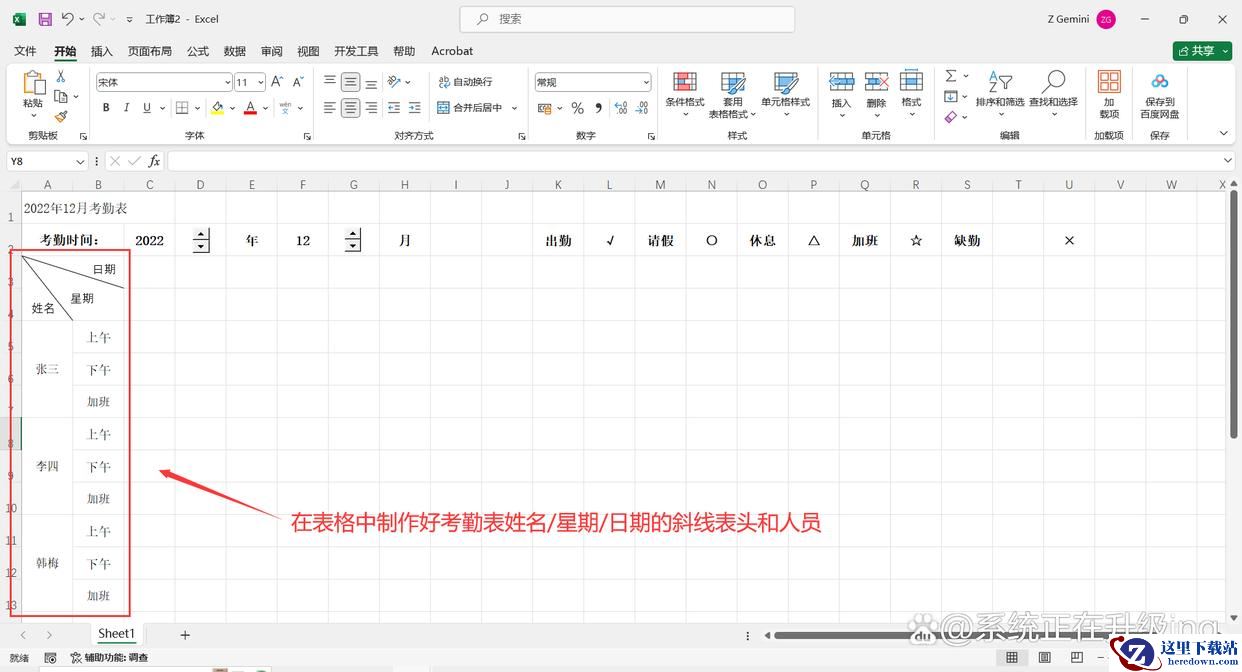Image resolution: width=1242 pixels, height=672 pixels.
Task: Click Save to Baidu Netdisk icon
Action: click(x=1159, y=84)
